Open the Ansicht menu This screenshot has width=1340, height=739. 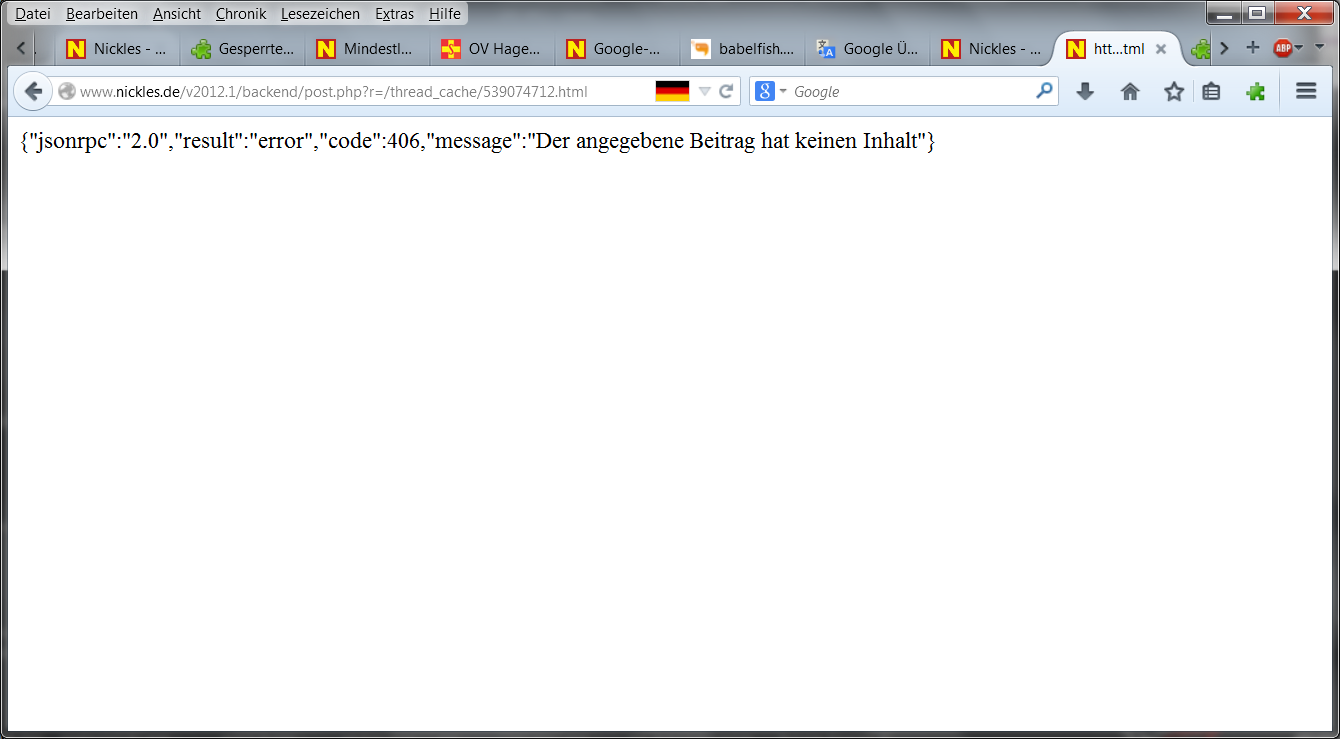(177, 14)
